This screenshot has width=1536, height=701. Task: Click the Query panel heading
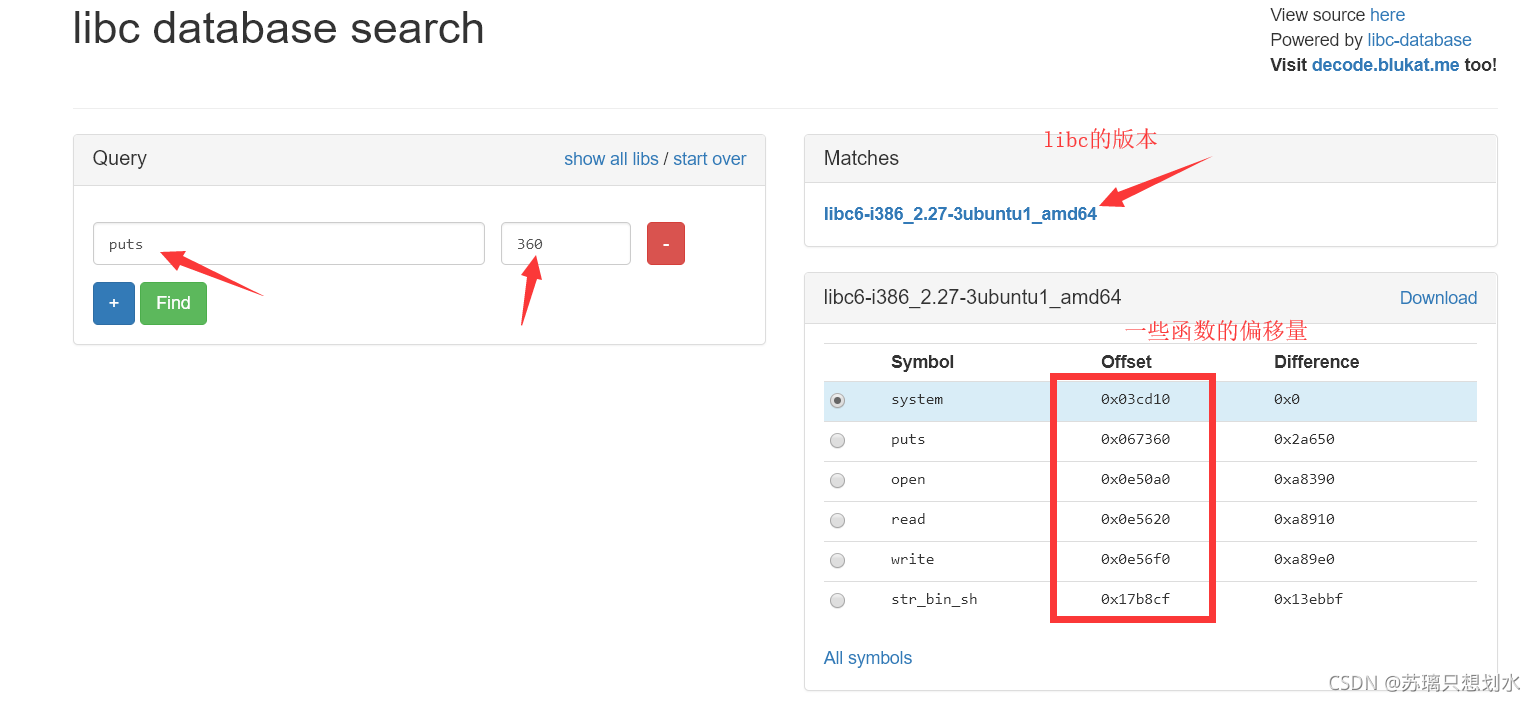pos(119,158)
